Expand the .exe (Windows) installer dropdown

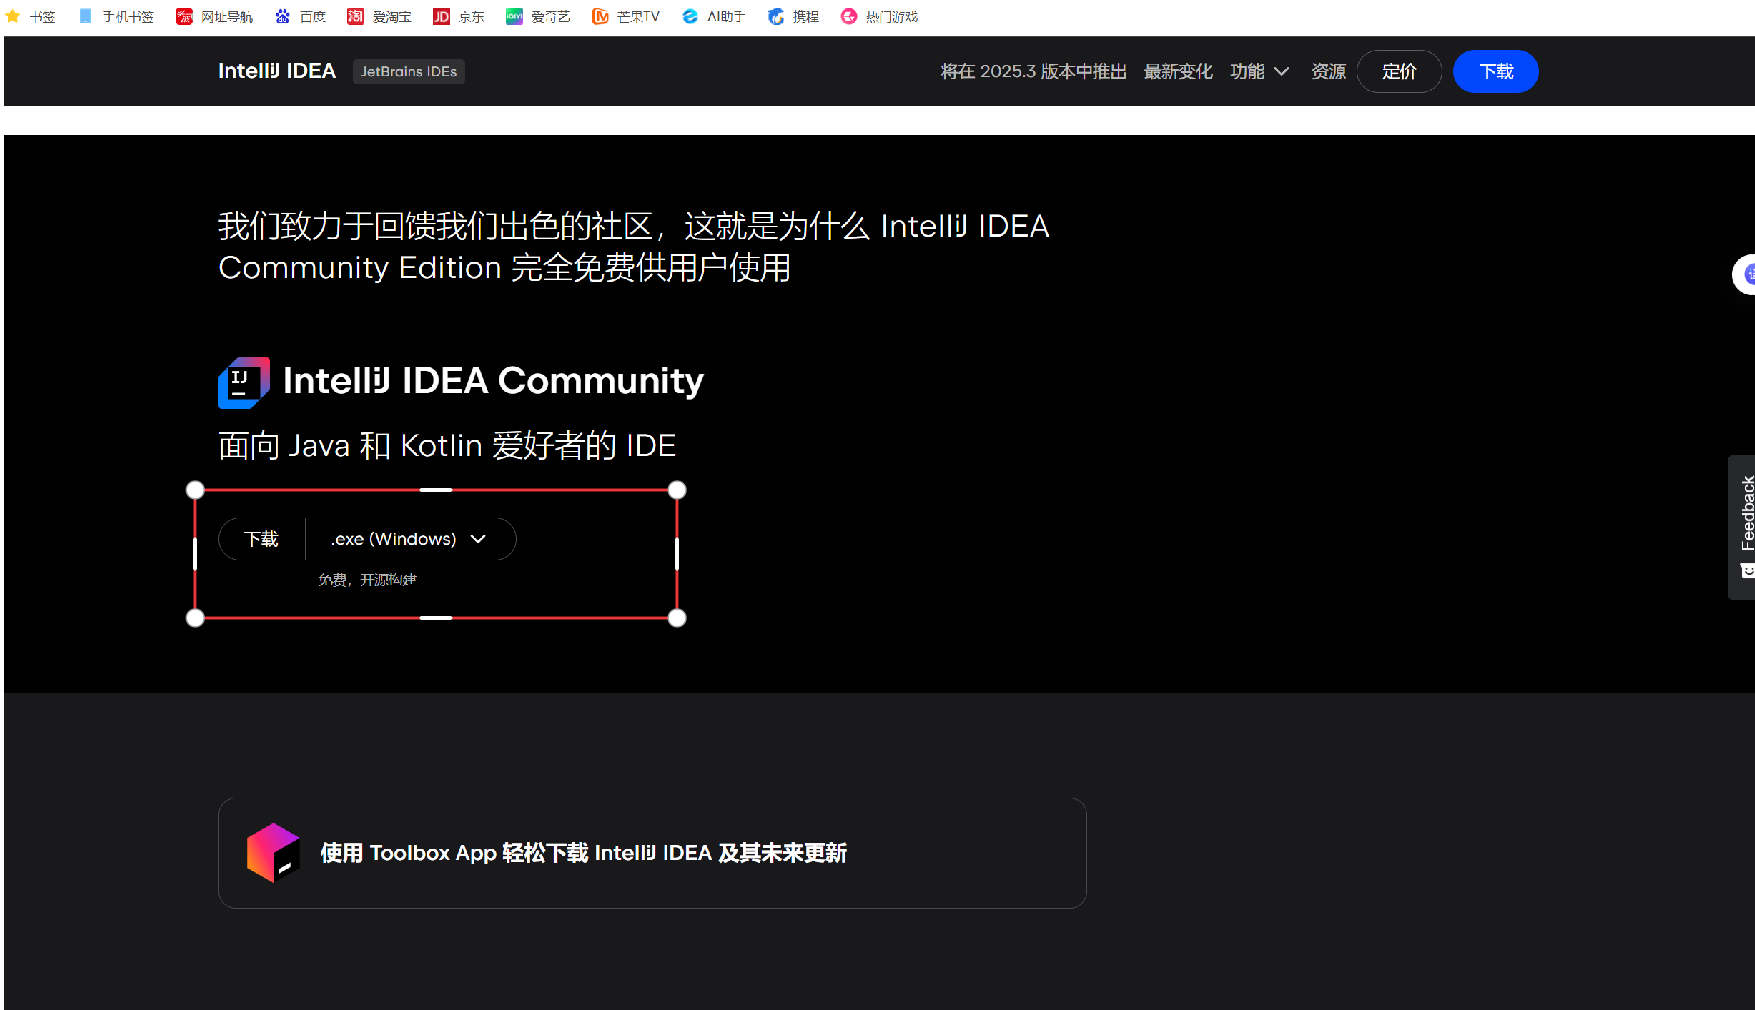[411, 539]
